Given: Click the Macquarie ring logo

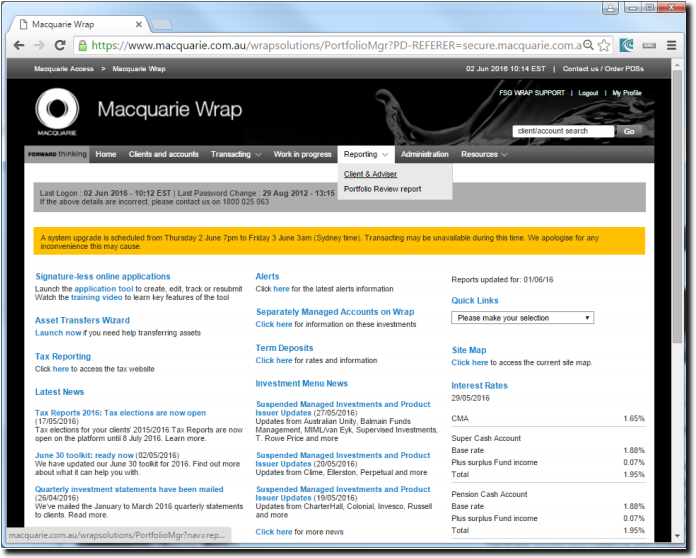Looking at the screenshot, I should [57, 109].
